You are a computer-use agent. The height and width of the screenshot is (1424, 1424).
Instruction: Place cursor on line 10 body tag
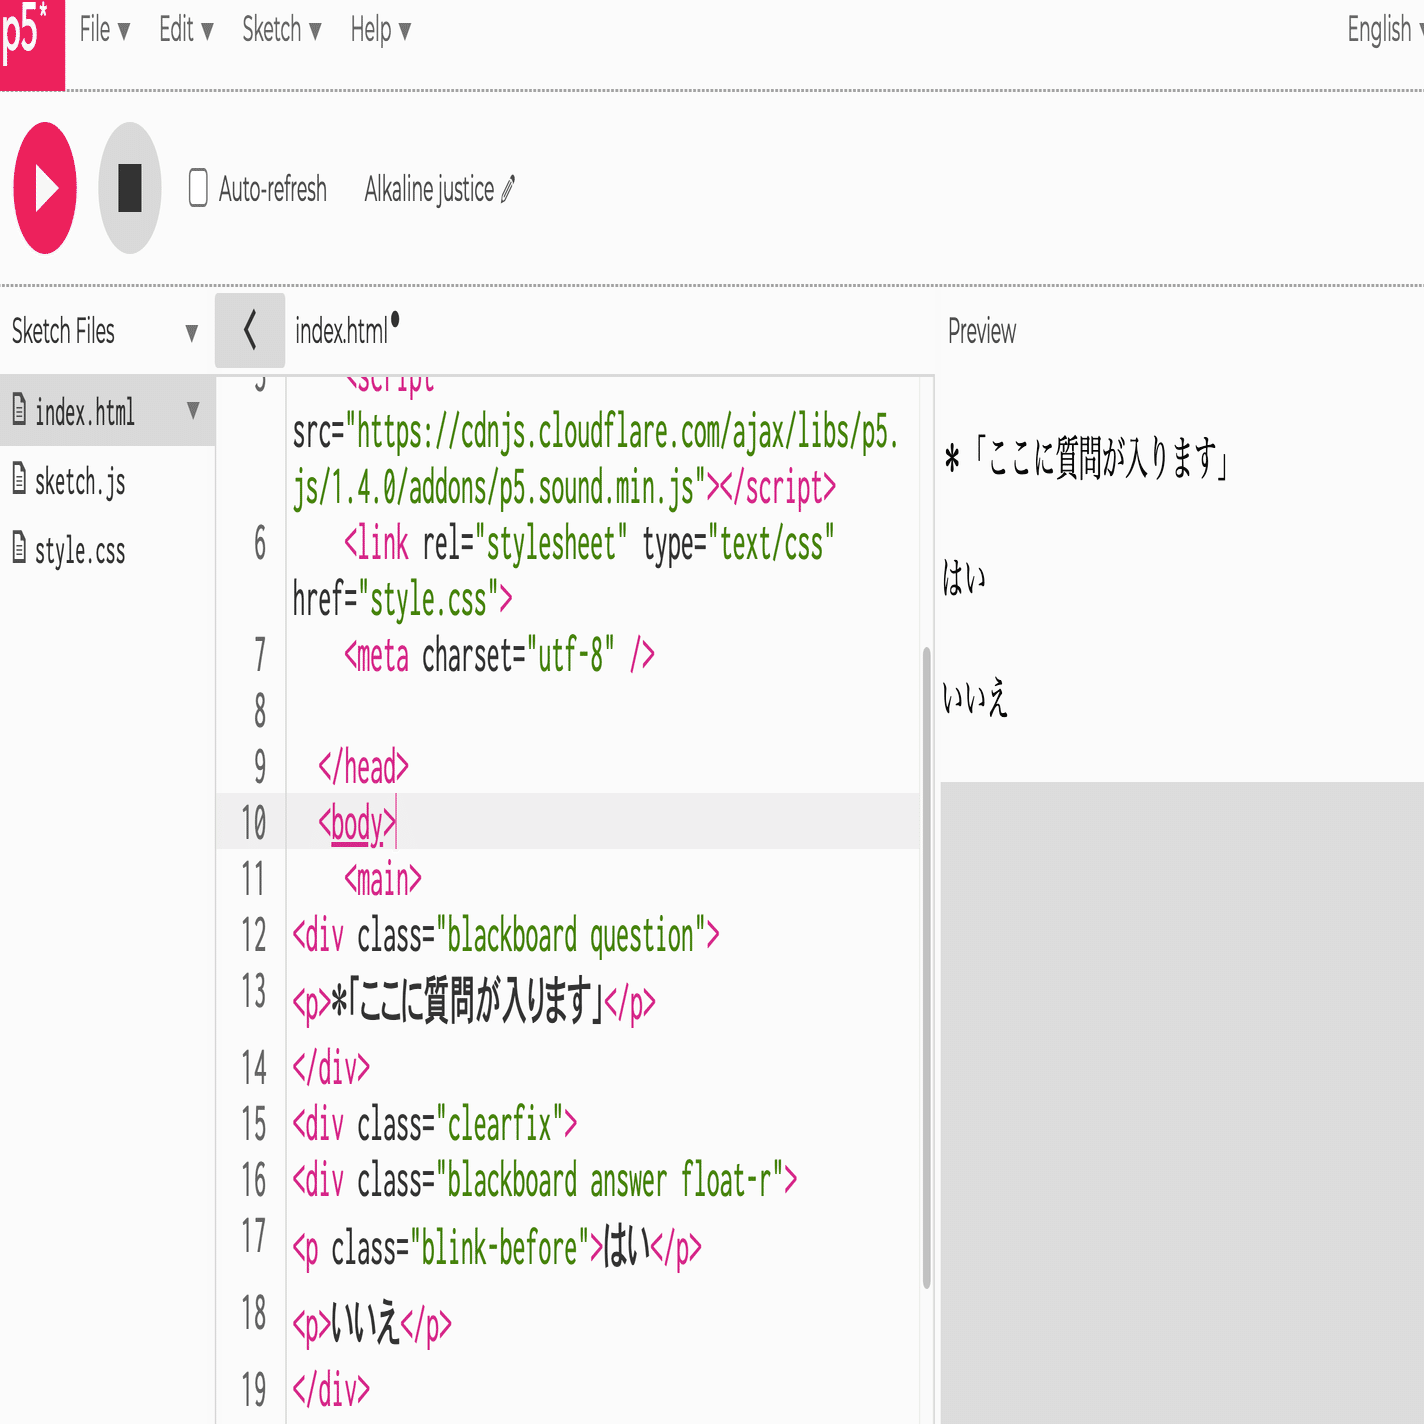pyautogui.click(x=357, y=823)
